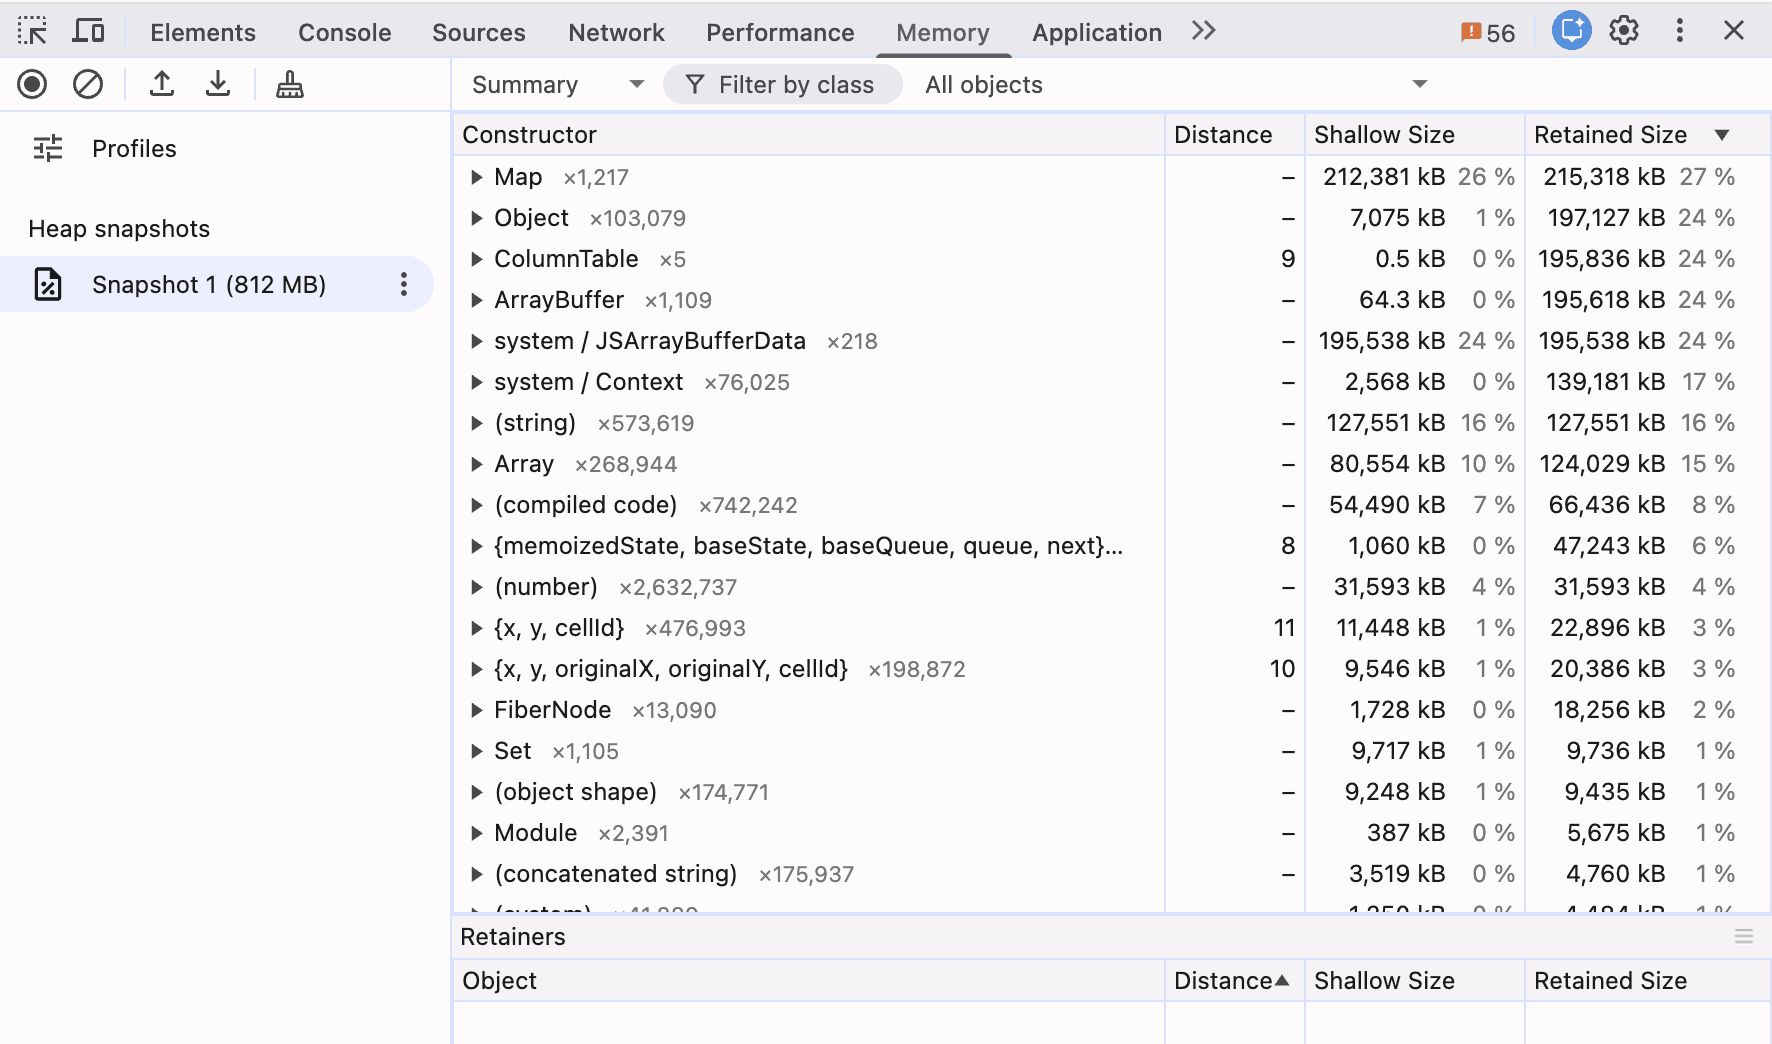Switch to the Console panel
The height and width of the screenshot is (1044, 1772).
(x=344, y=32)
